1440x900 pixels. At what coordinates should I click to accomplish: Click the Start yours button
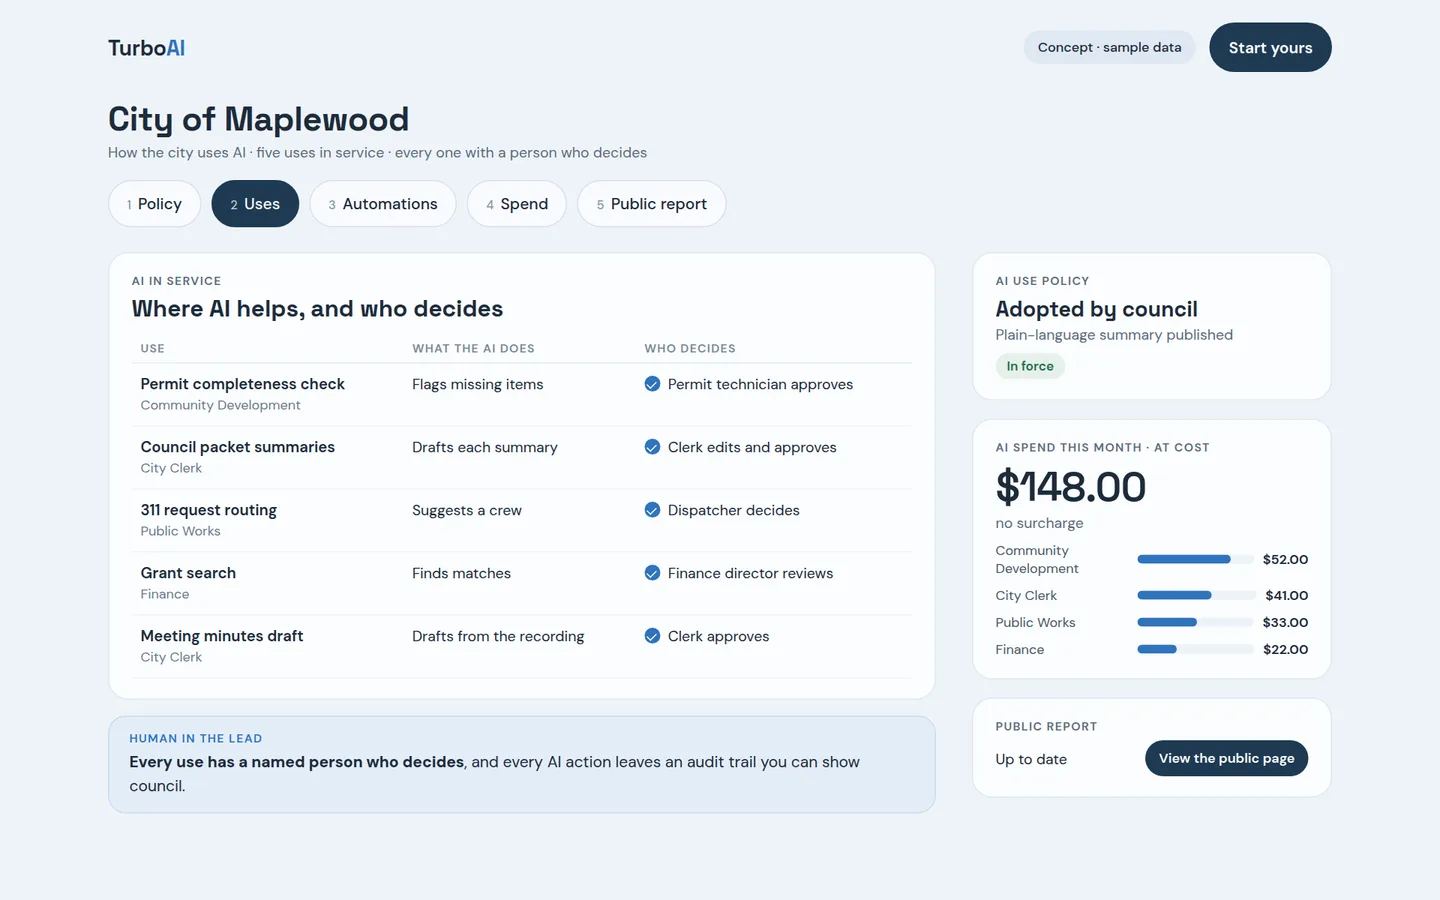(1270, 48)
